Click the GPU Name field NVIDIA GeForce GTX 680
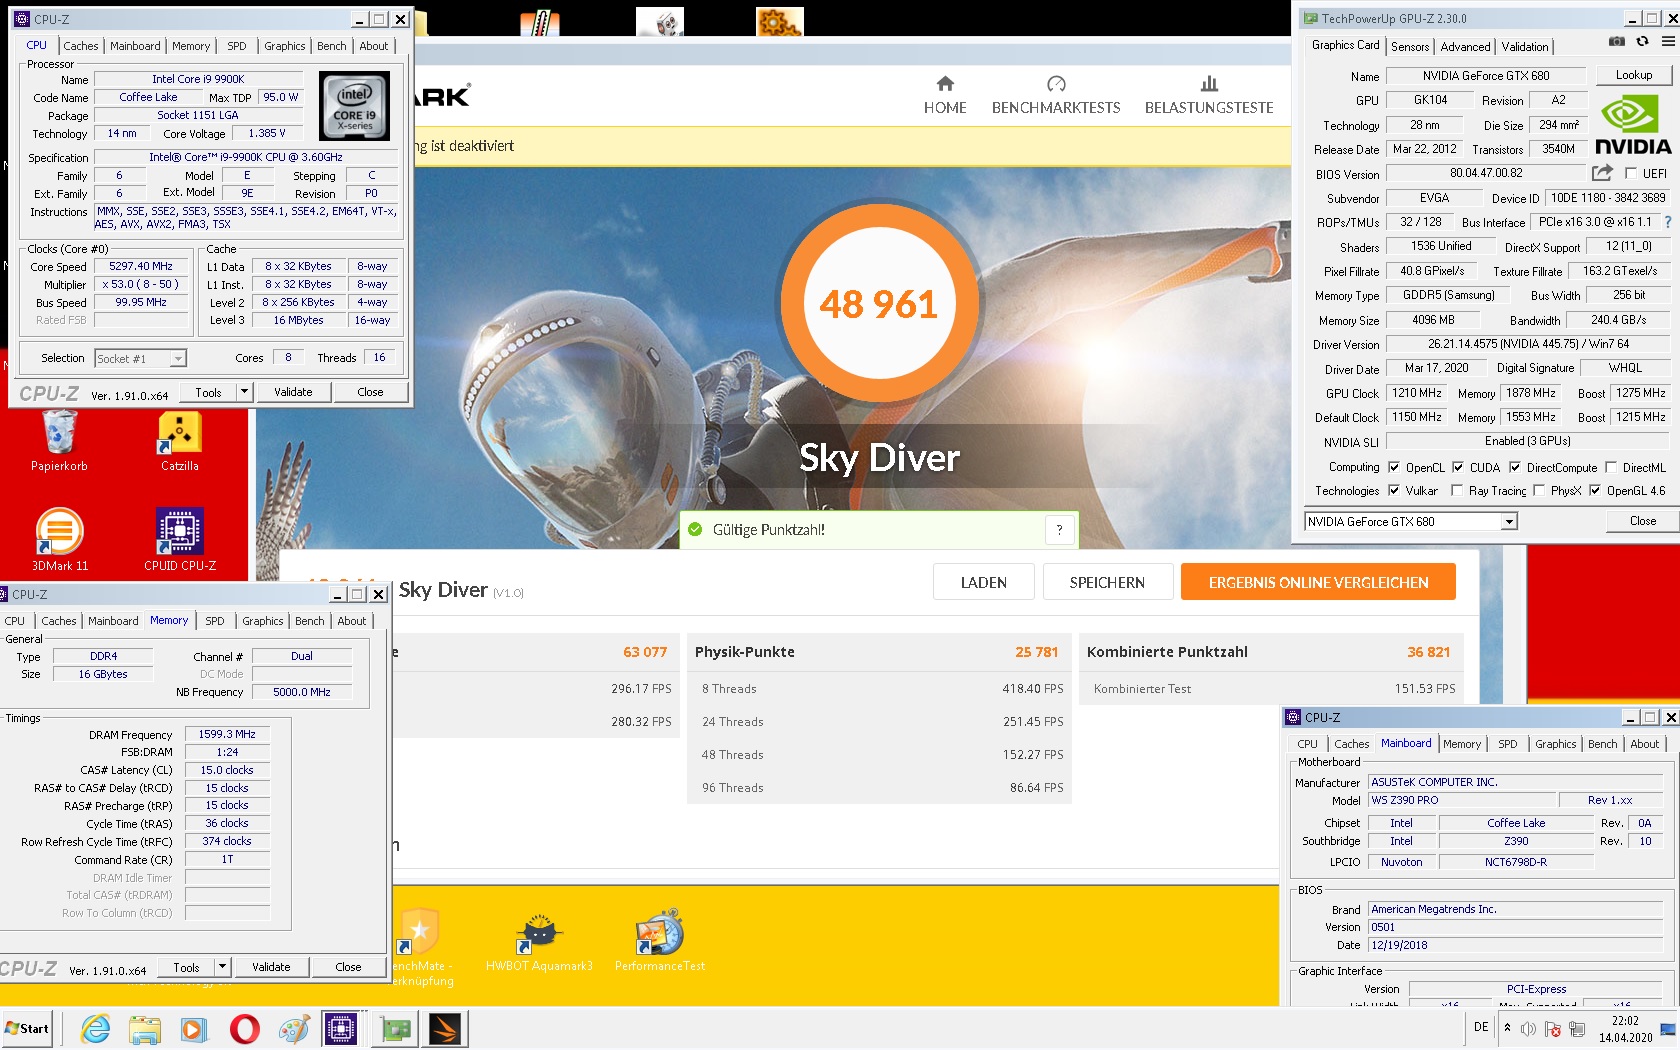 click(x=1486, y=76)
